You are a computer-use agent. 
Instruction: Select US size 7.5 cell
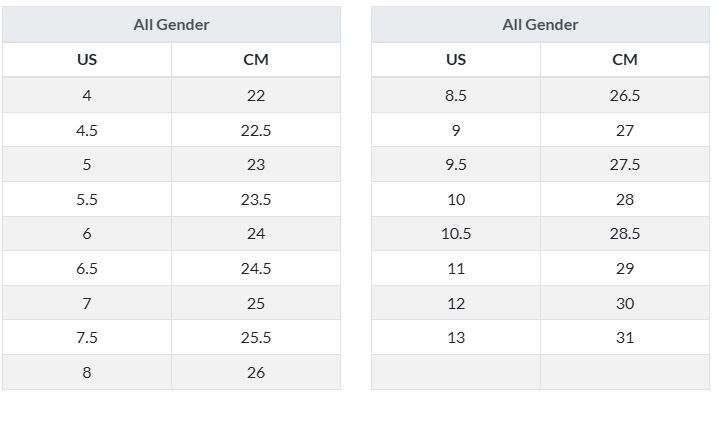pyautogui.click(x=87, y=338)
